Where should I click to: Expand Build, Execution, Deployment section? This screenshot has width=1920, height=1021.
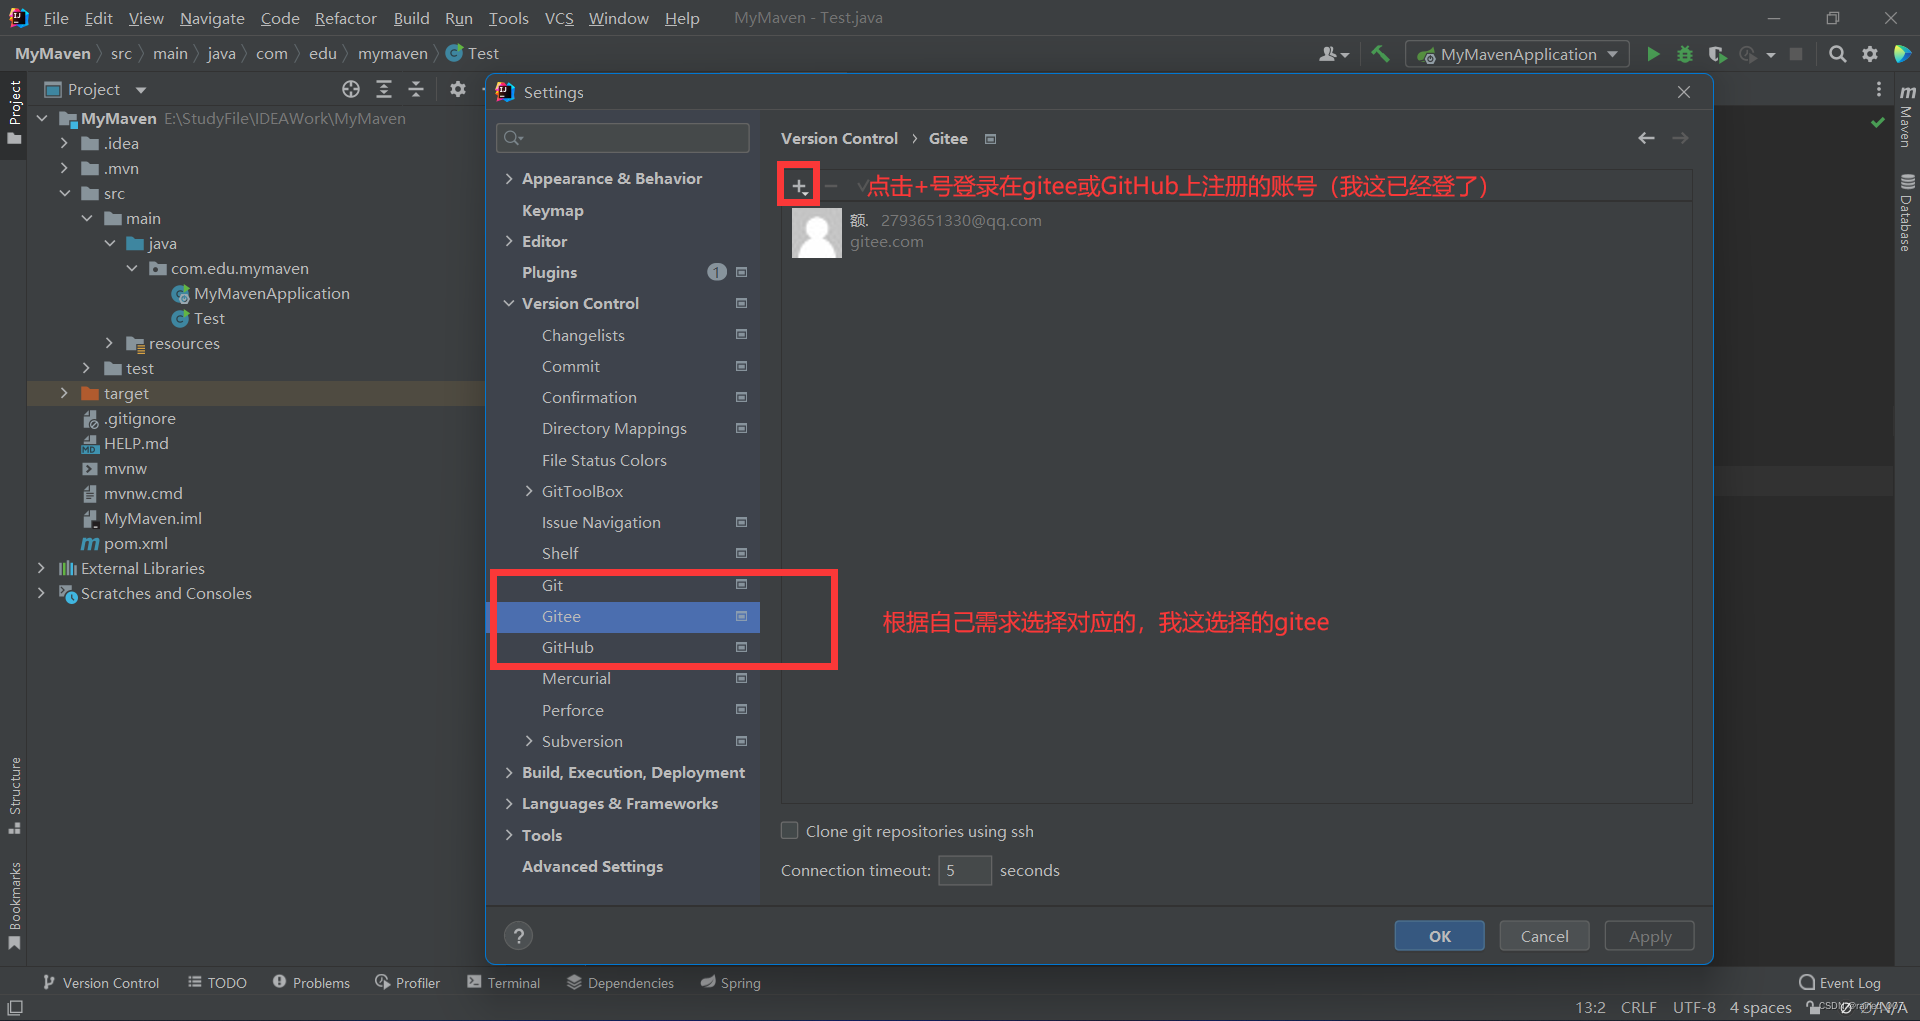click(509, 772)
